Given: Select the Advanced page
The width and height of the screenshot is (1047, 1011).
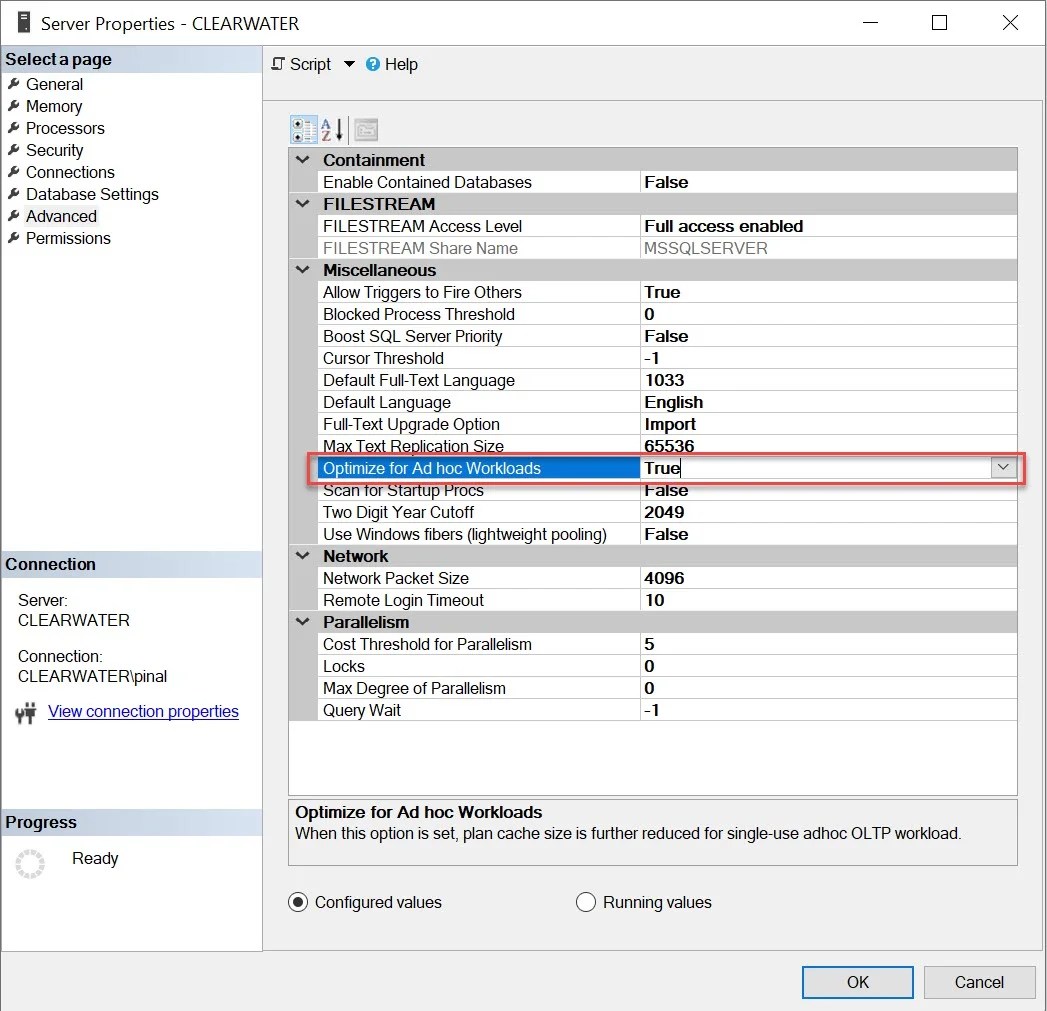Looking at the screenshot, I should (61, 216).
